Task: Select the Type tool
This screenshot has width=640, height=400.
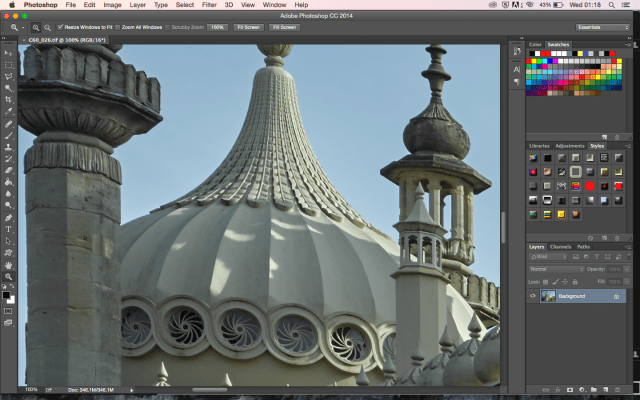Action: pyautogui.click(x=8, y=229)
